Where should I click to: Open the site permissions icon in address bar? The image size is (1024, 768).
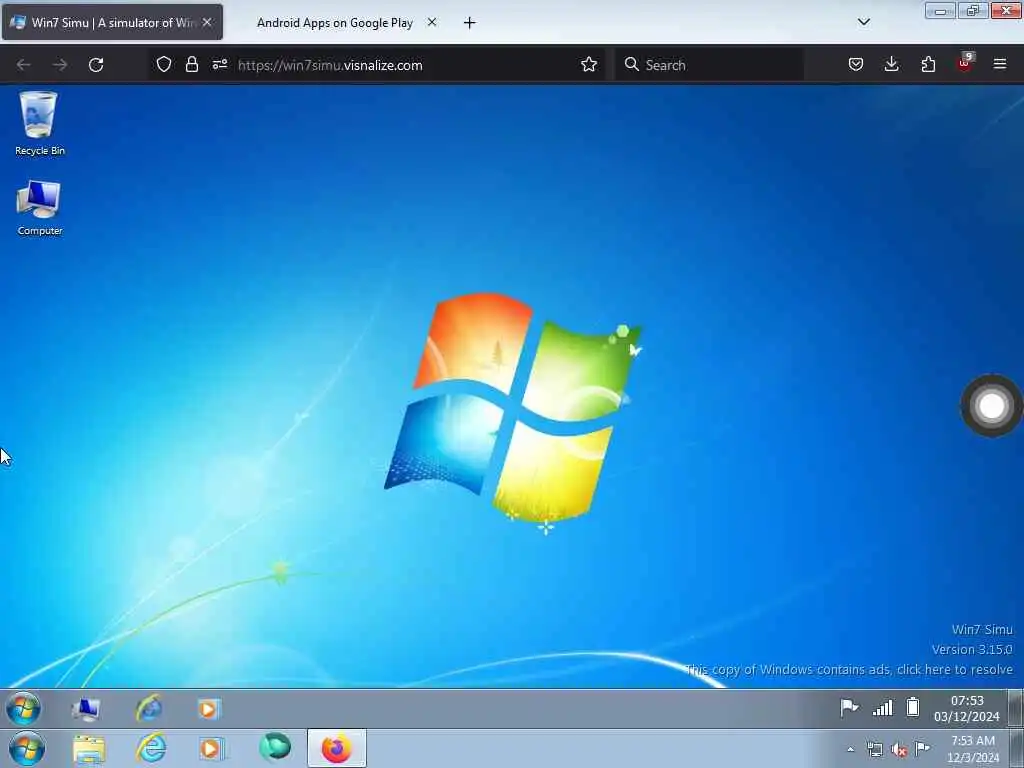(x=219, y=65)
